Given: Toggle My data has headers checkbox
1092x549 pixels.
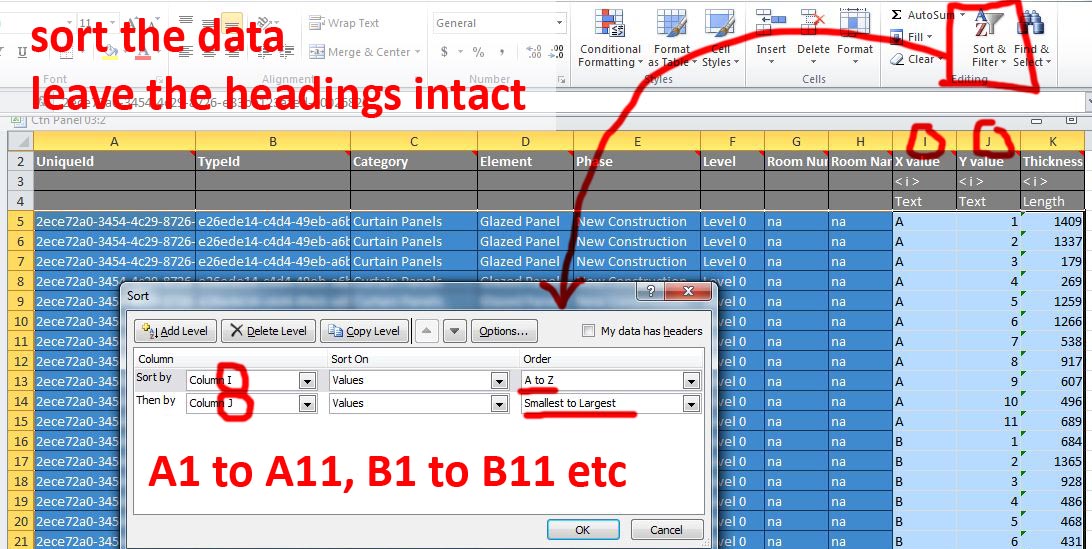Looking at the screenshot, I should [588, 331].
